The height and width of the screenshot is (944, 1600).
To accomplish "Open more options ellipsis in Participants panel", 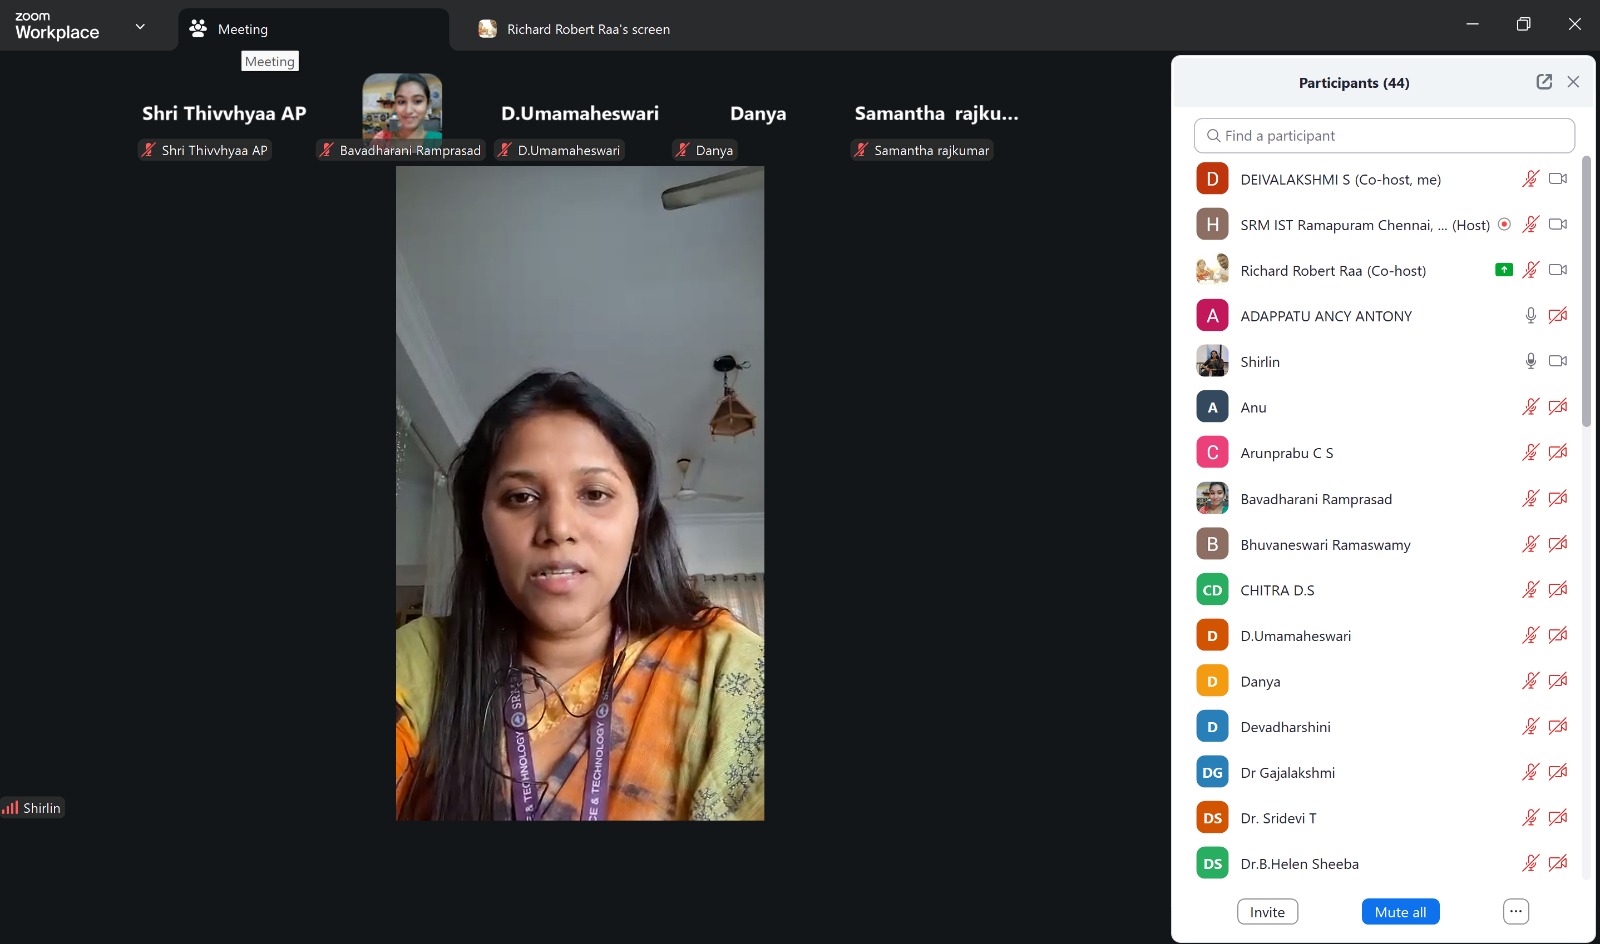I will click(x=1516, y=911).
